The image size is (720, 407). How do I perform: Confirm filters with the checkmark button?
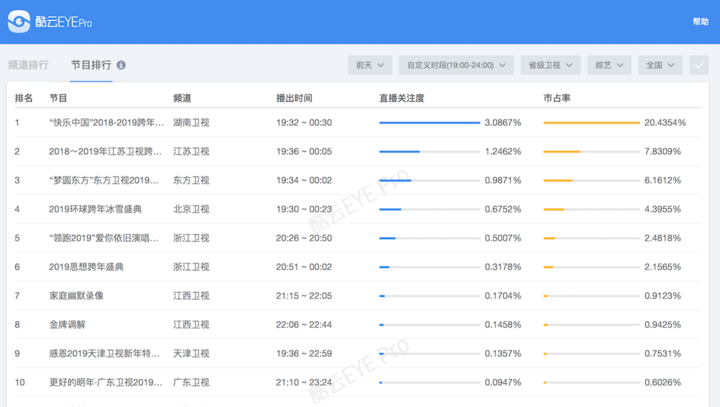tap(699, 65)
